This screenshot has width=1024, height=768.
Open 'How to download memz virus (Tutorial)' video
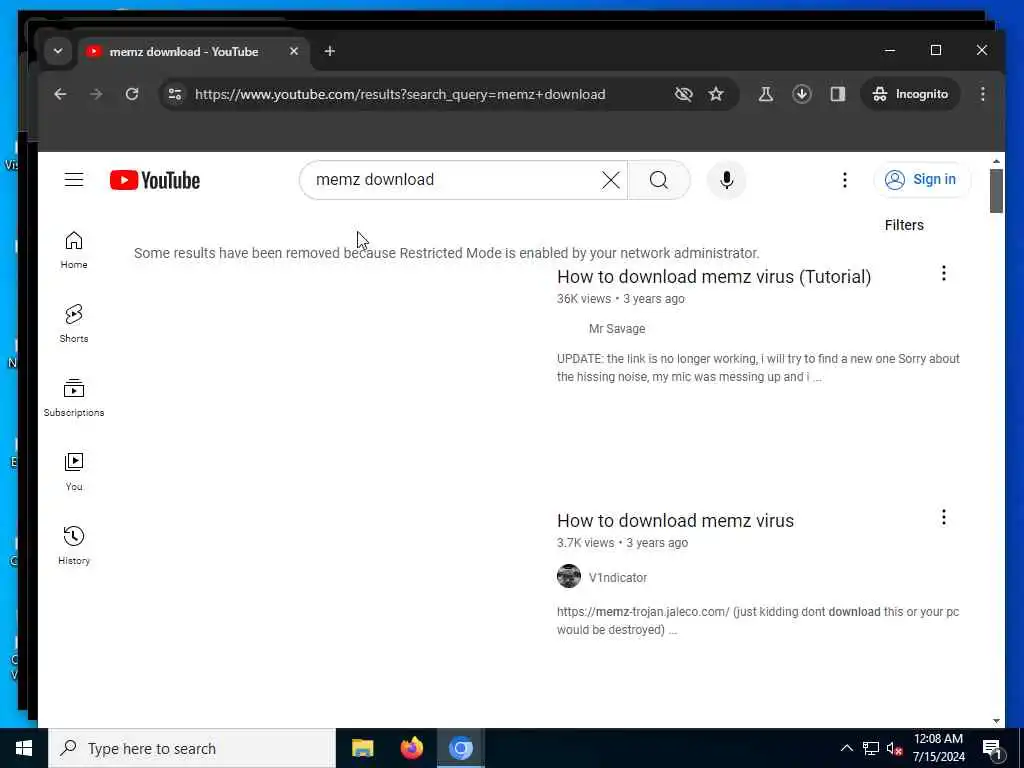point(714,277)
